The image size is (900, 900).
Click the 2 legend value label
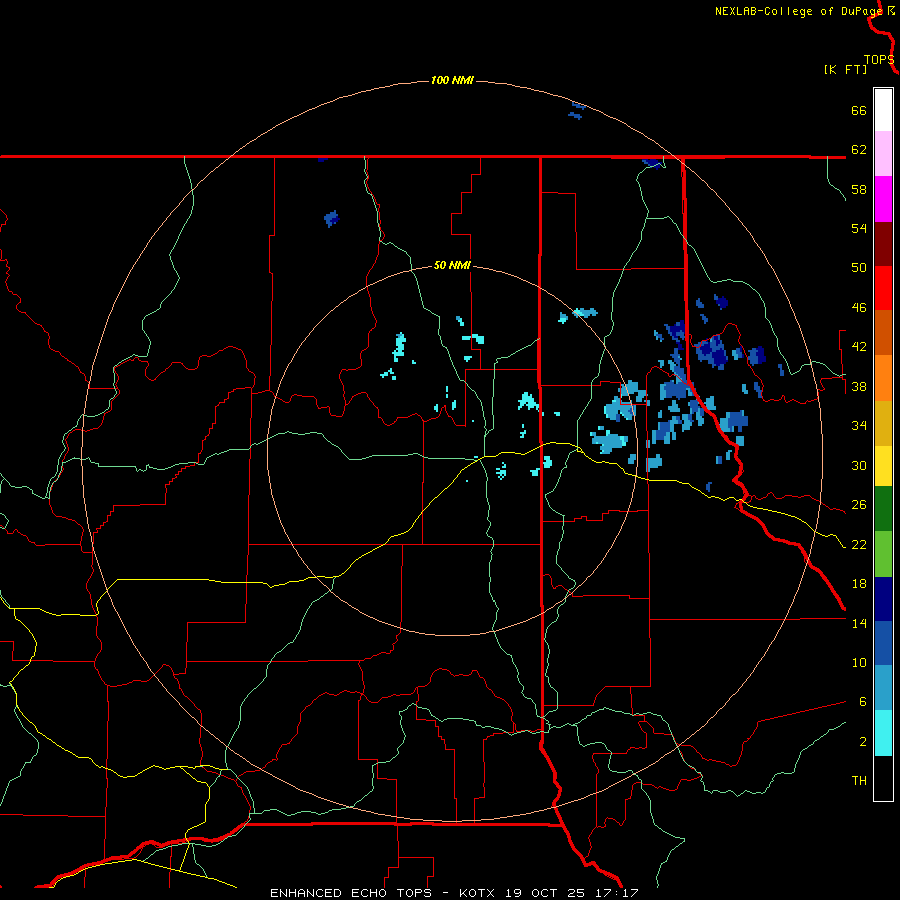pyautogui.click(x=863, y=742)
